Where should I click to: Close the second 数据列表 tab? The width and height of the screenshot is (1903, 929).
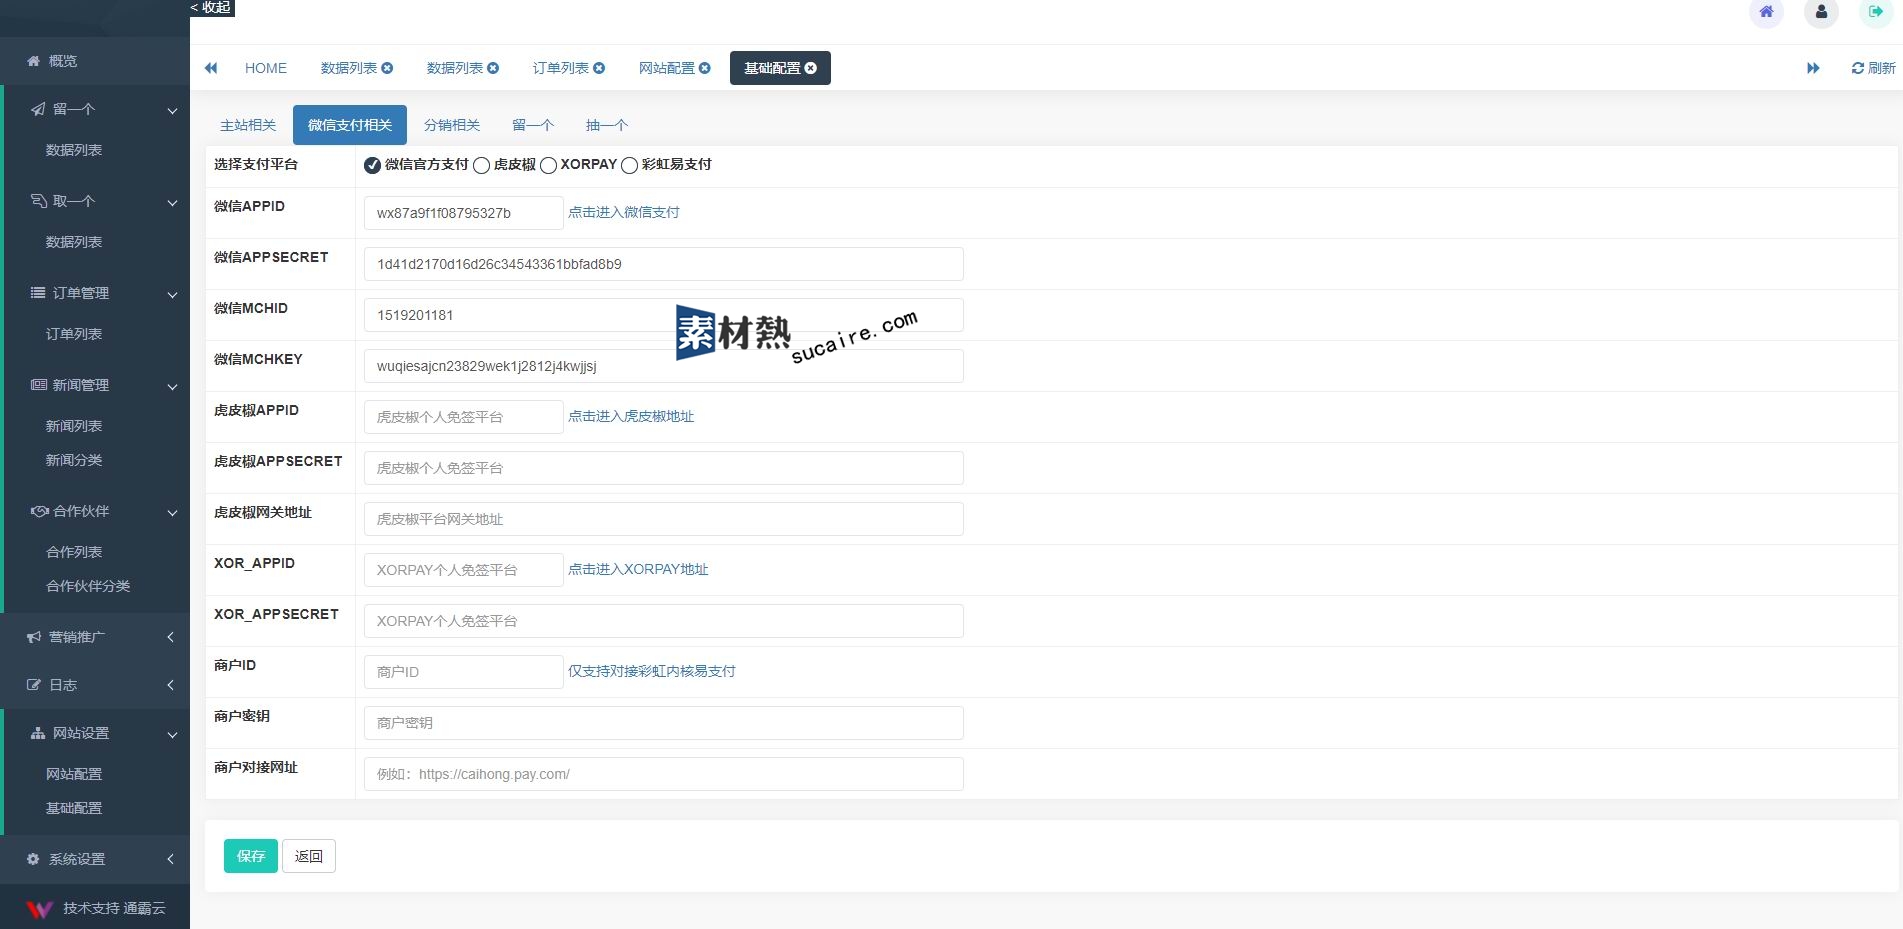[x=493, y=68]
